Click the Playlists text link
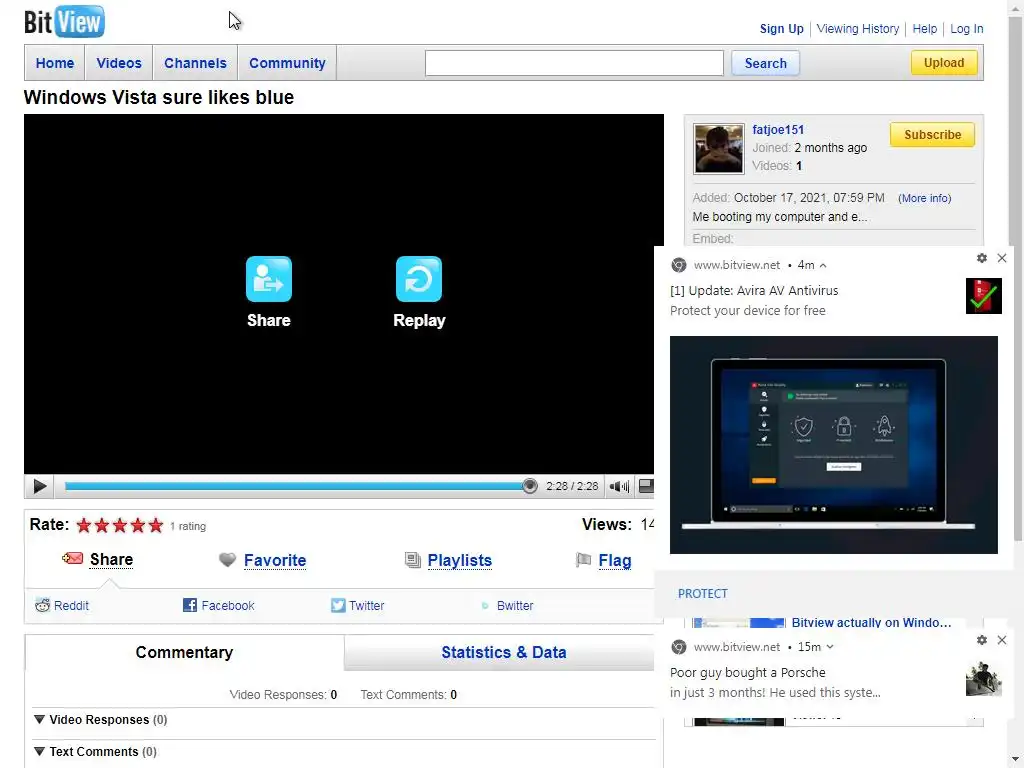 click(x=460, y=560)
